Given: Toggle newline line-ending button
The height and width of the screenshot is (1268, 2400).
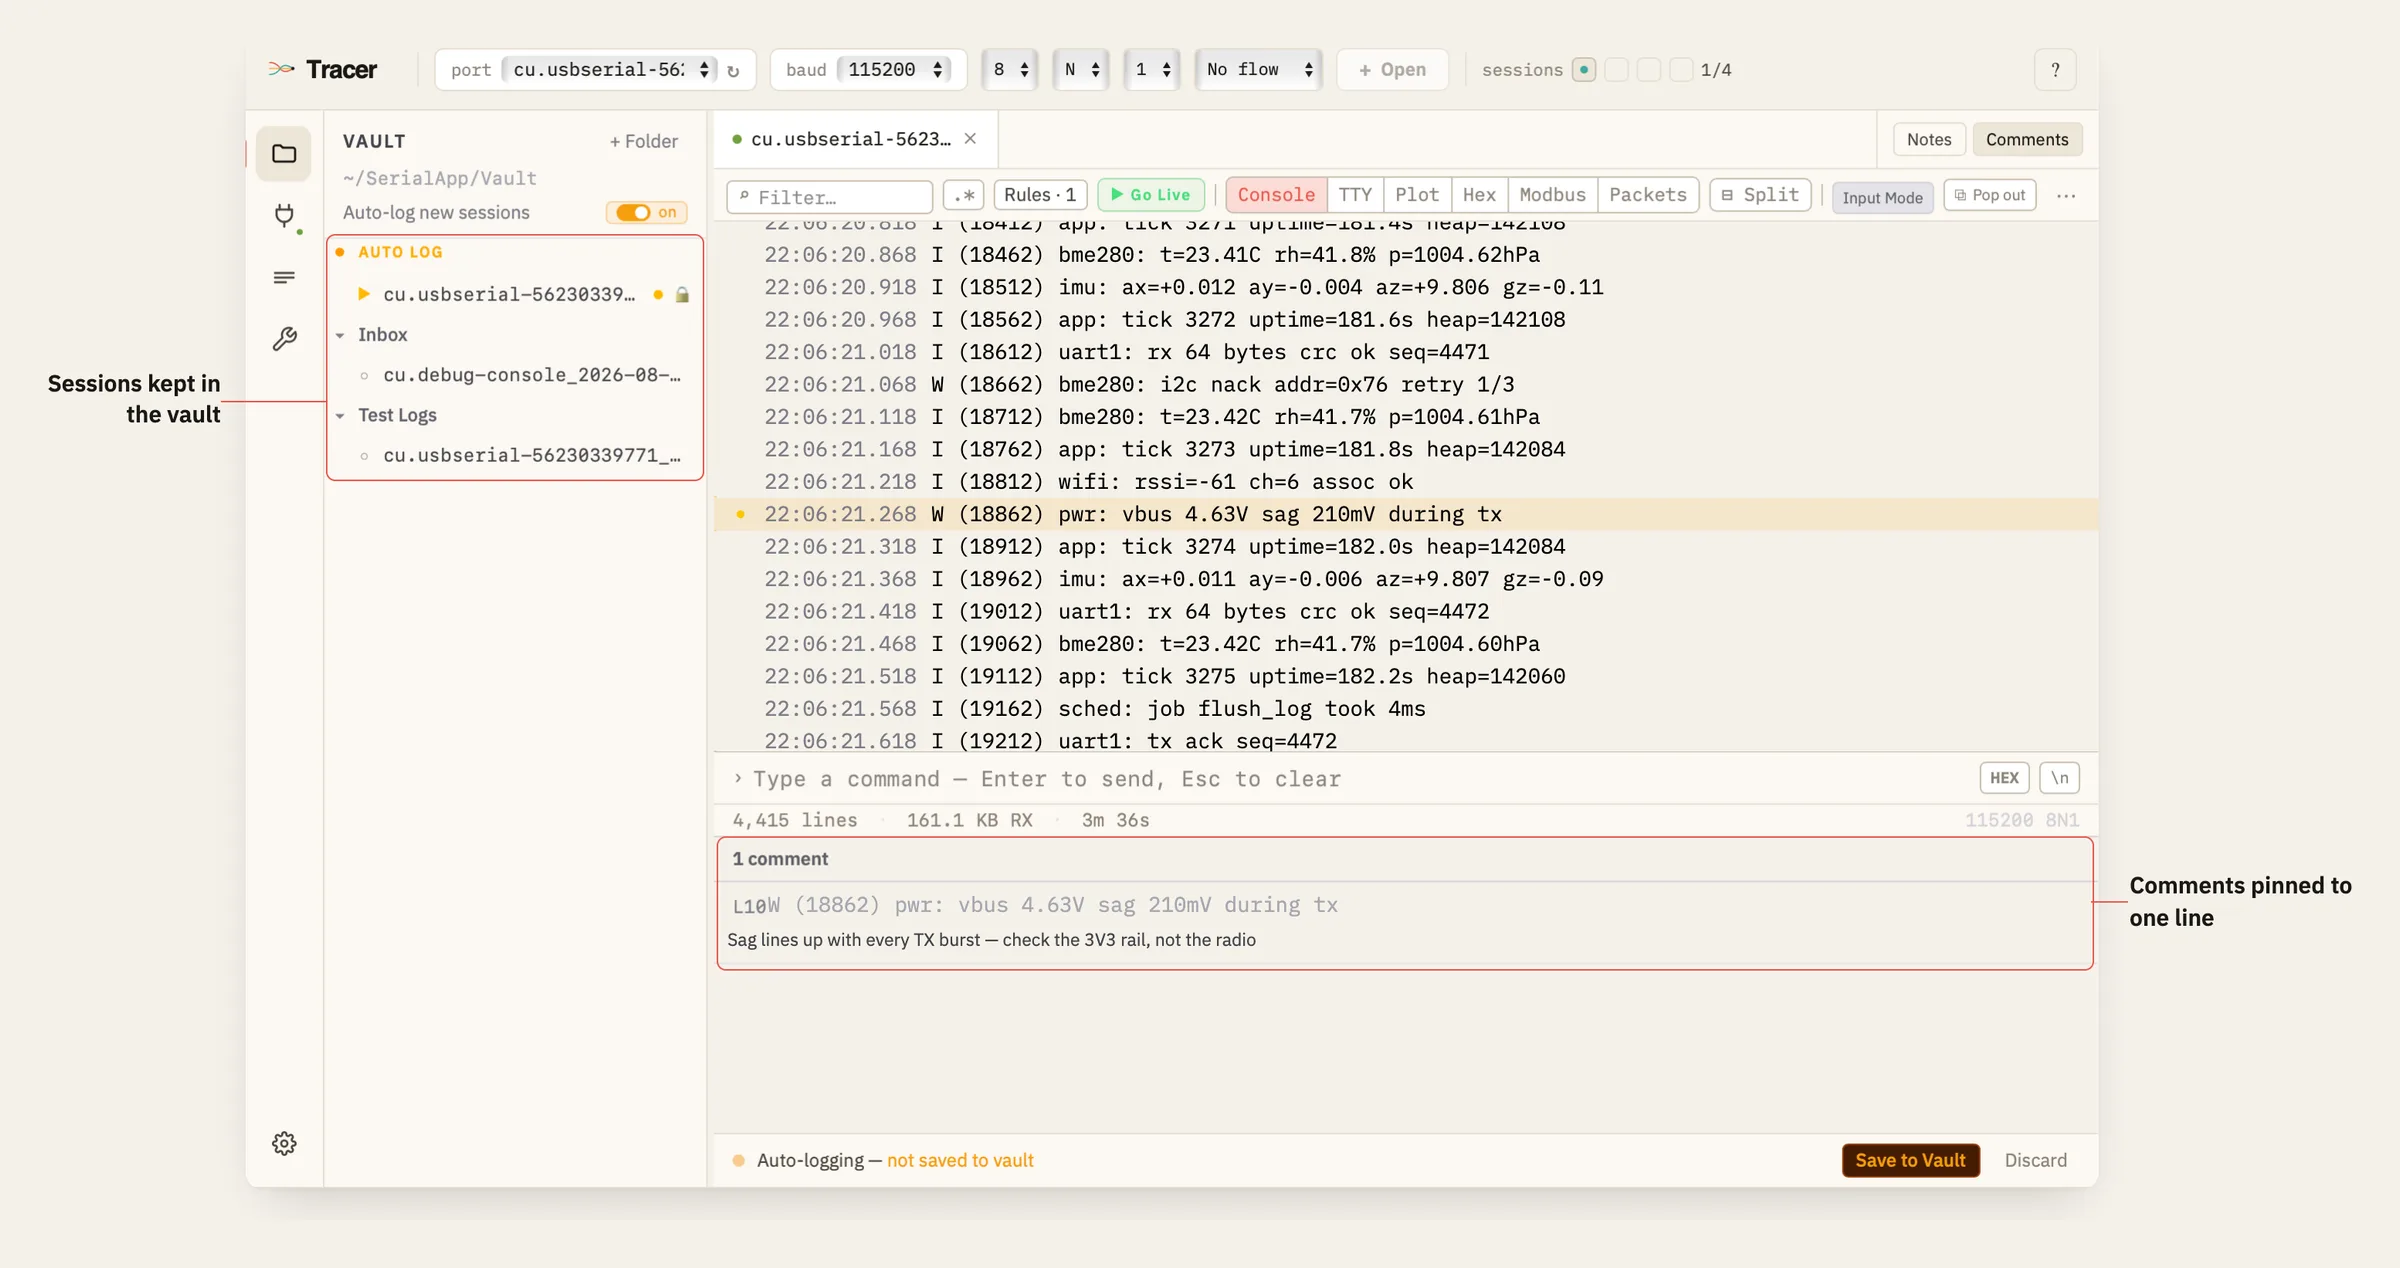Looking at the screenshot, I should (x=2060, y=778).
